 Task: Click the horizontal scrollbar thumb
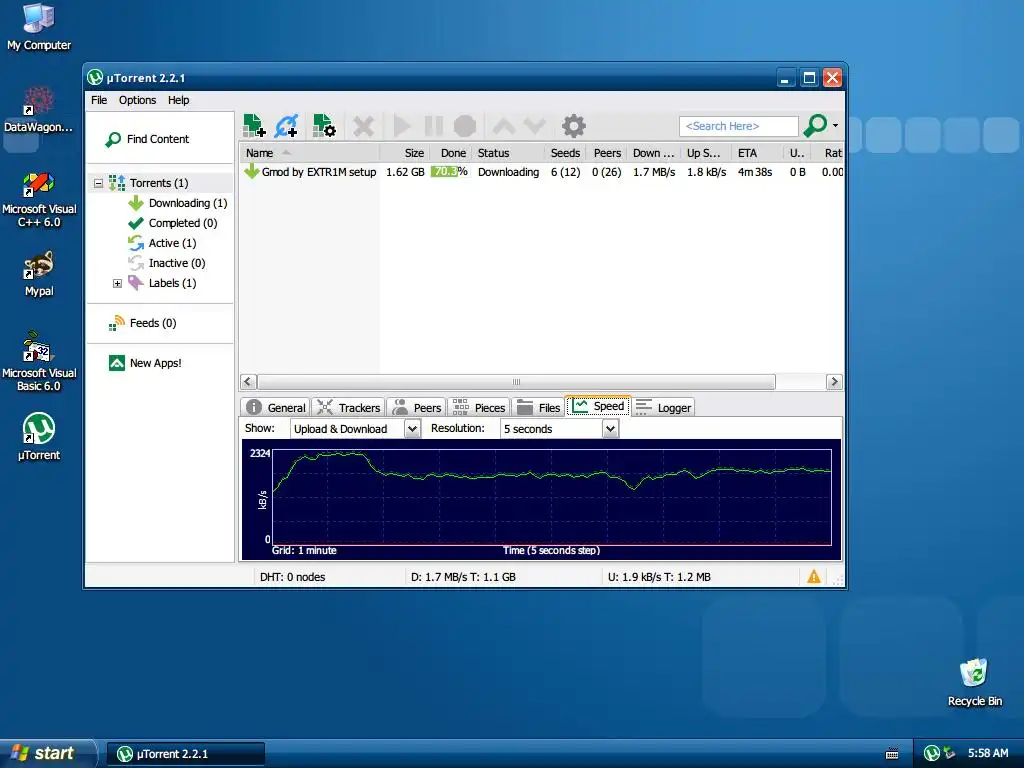click(516, 381)
